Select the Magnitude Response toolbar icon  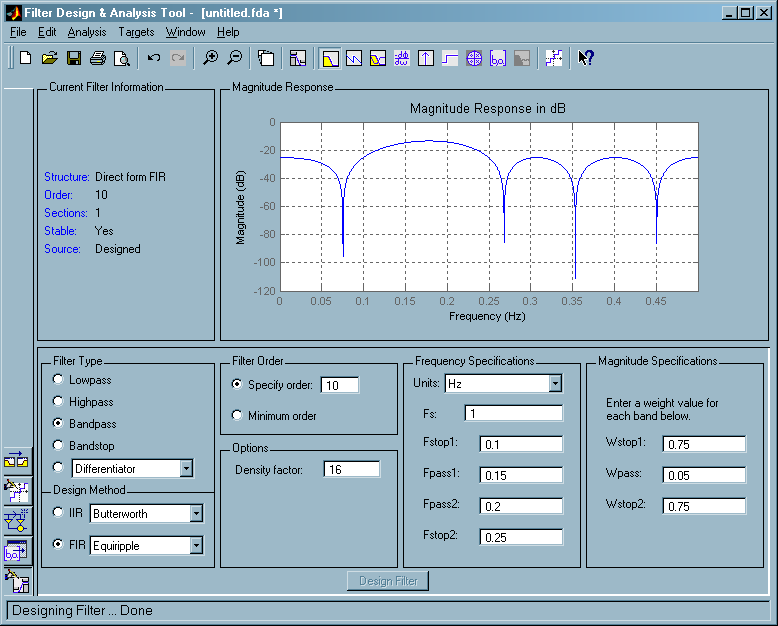[x=330, y=58]
